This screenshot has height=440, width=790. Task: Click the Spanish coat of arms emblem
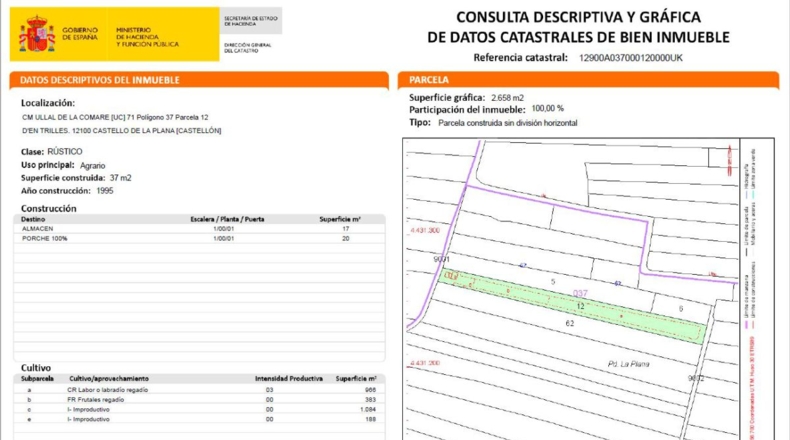tap(37, 34)
